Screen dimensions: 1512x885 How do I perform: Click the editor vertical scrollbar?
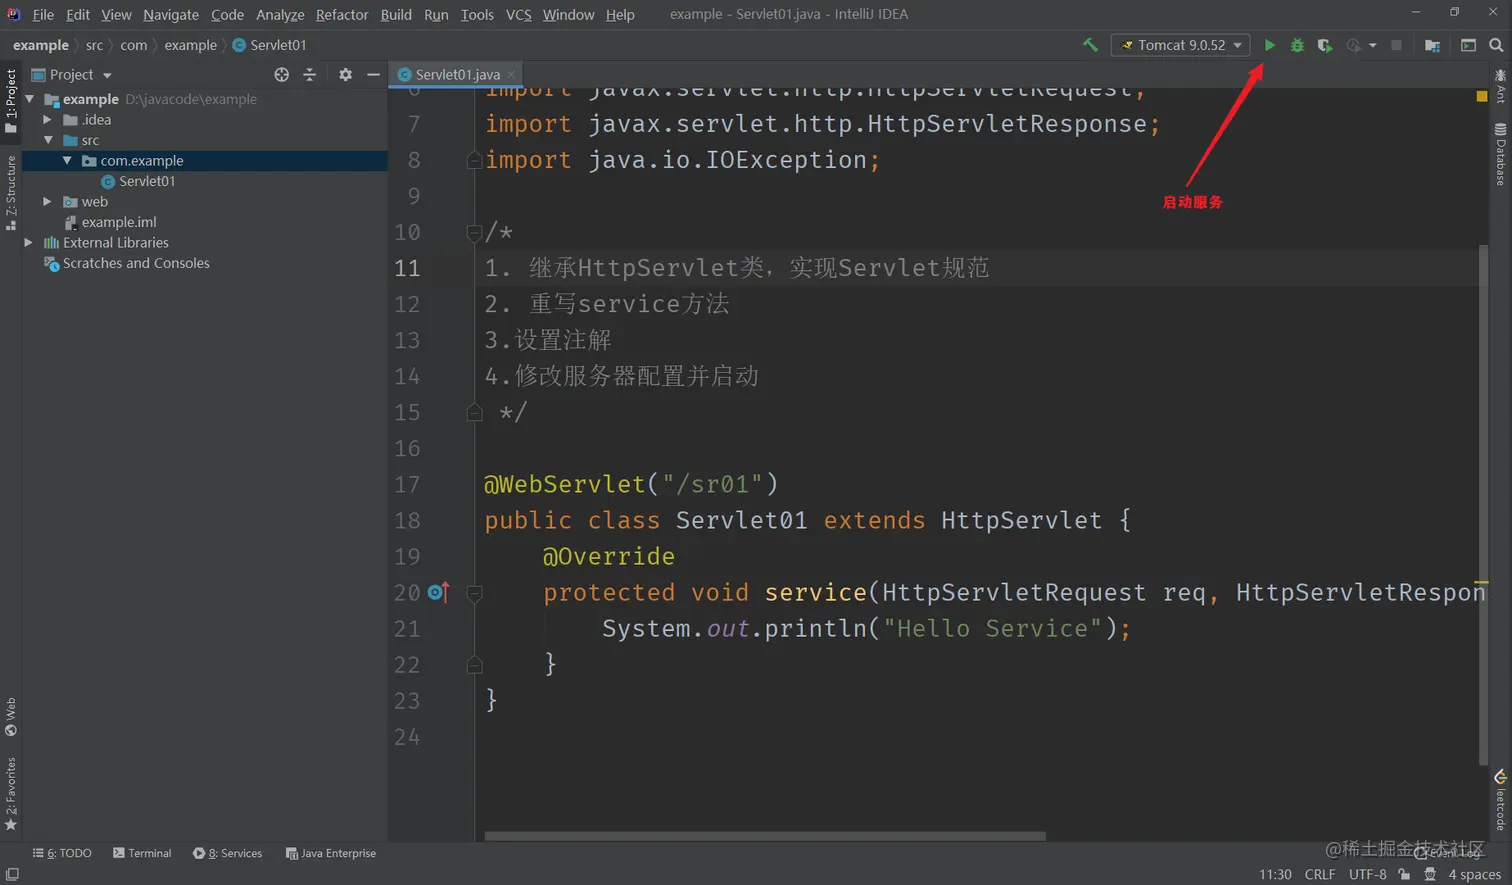point(1482,505)
